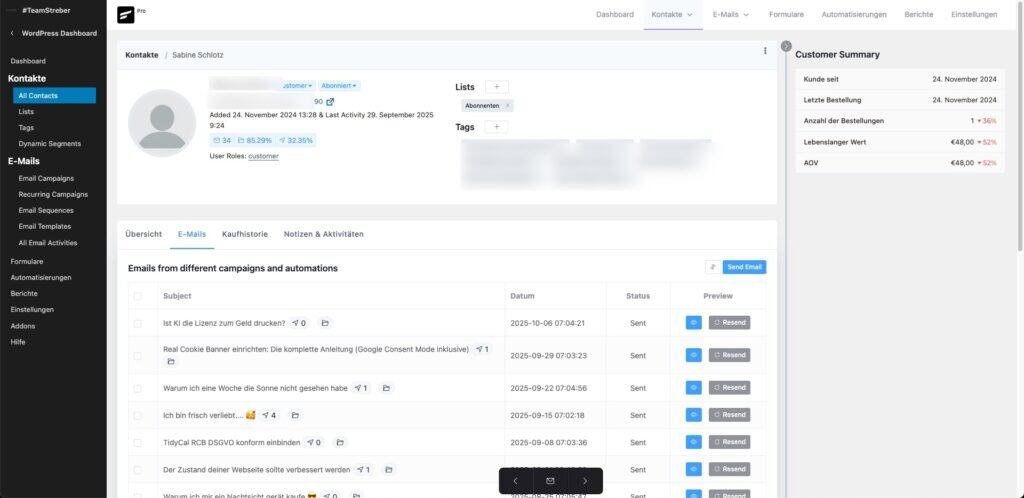Click back arrow beside WordPress Dashboard
The width and height of the screenshot is (1024, 498).
point(12,33)
